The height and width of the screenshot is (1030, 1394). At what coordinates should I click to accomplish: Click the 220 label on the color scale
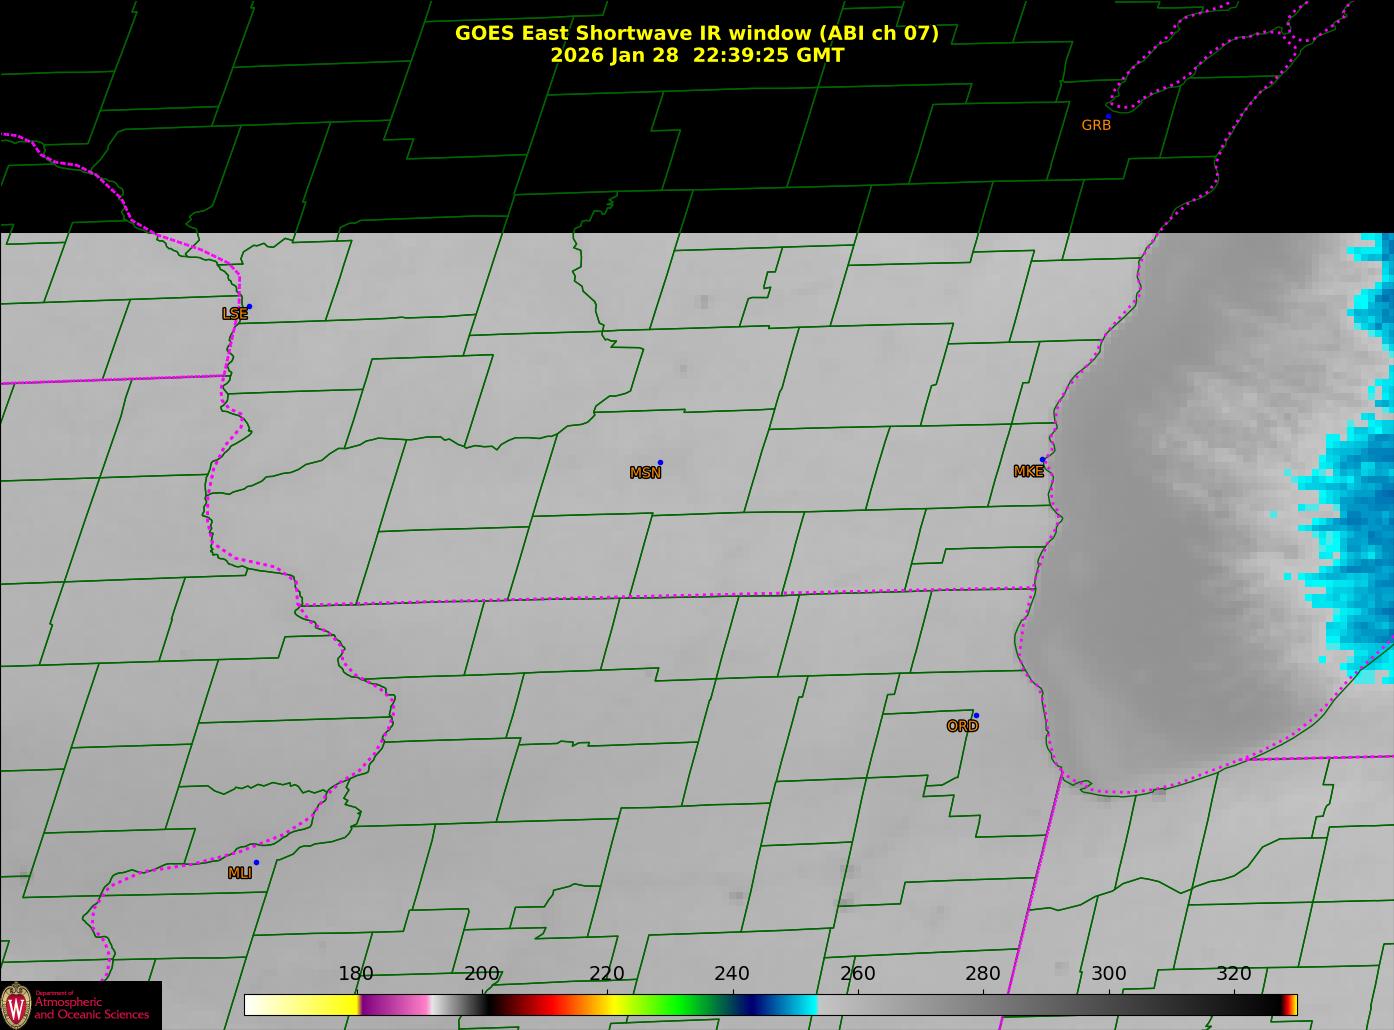(607, 974)
